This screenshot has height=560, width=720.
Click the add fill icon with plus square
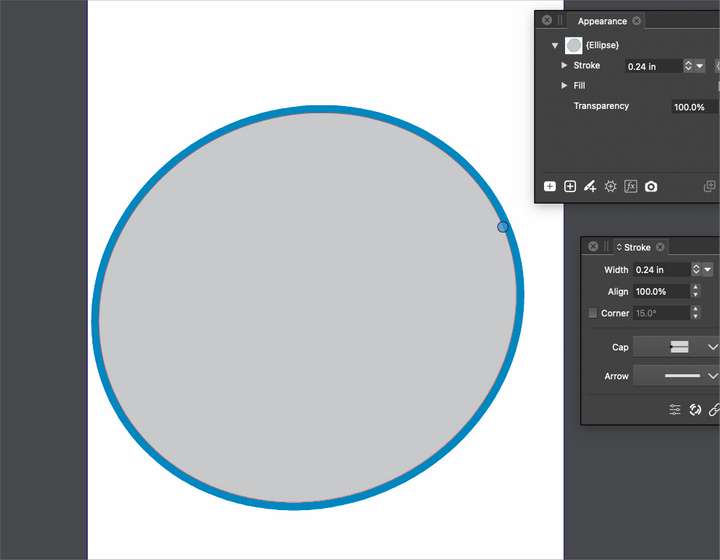[x=570, y=187]
